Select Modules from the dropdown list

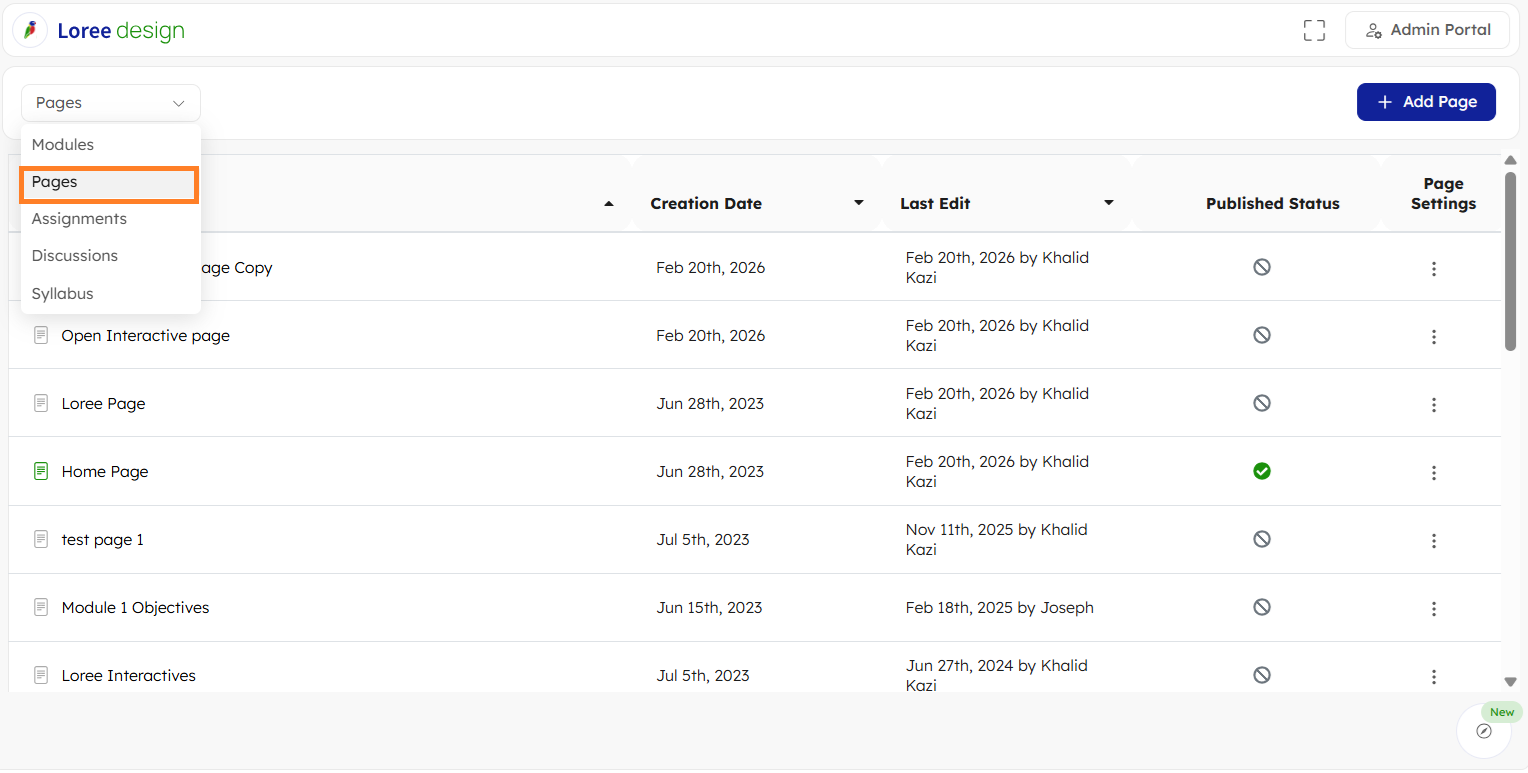[x=63, y=145]
